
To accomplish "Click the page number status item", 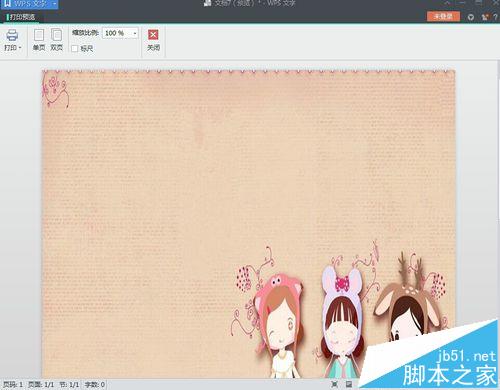I will pyautogui.click(x=13, y=385).
